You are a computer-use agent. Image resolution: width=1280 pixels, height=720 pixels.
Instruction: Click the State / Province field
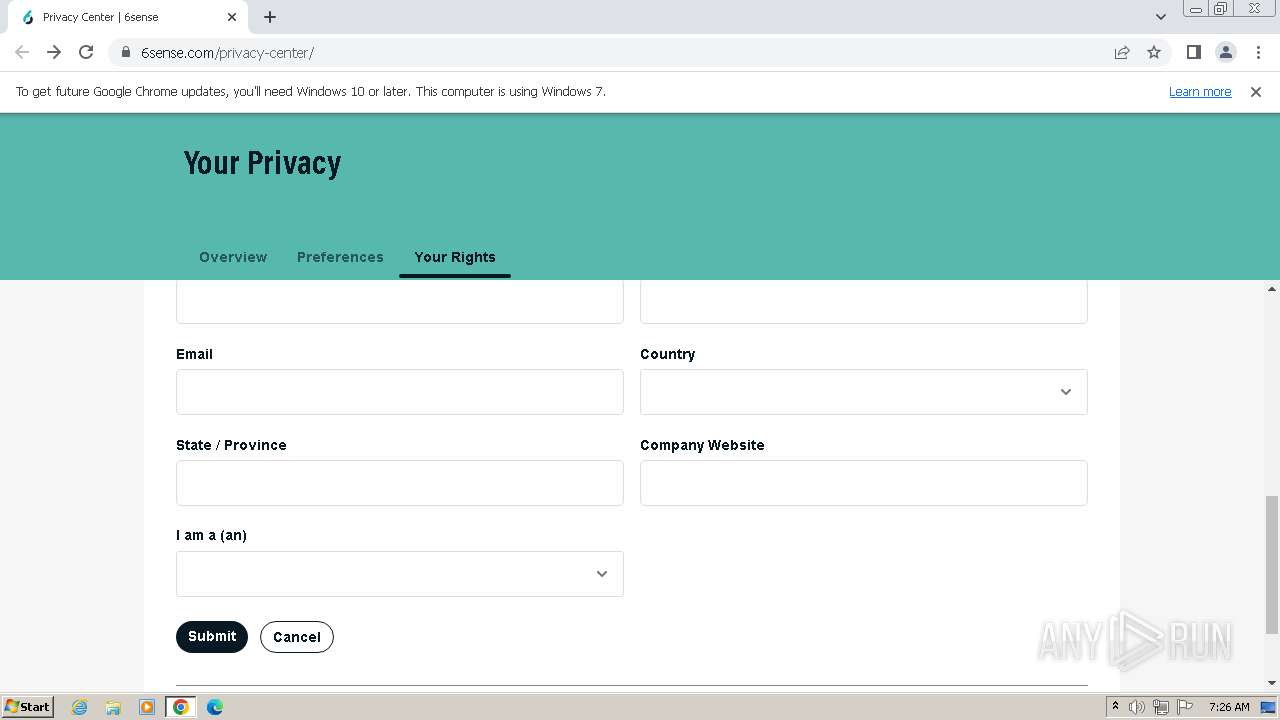(x=400, y=483)
